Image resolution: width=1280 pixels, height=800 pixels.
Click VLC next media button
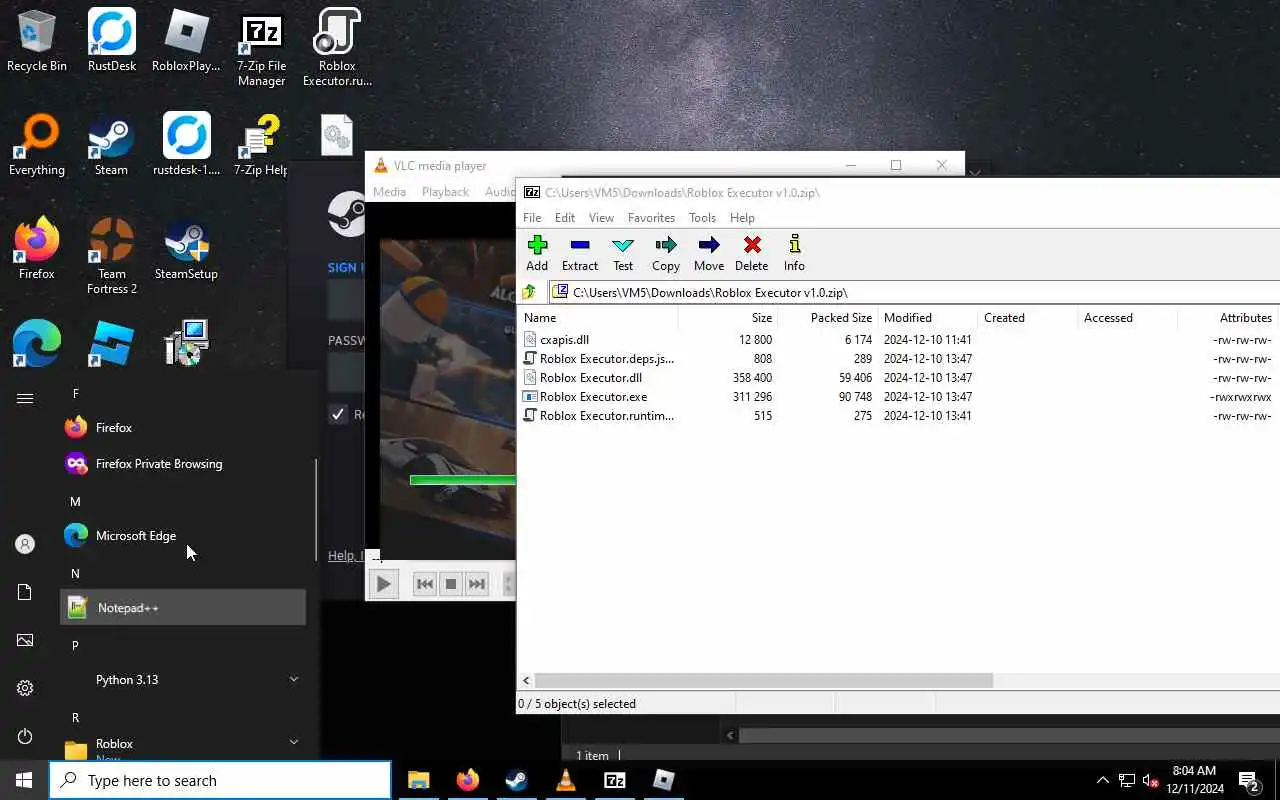point(477,584)
